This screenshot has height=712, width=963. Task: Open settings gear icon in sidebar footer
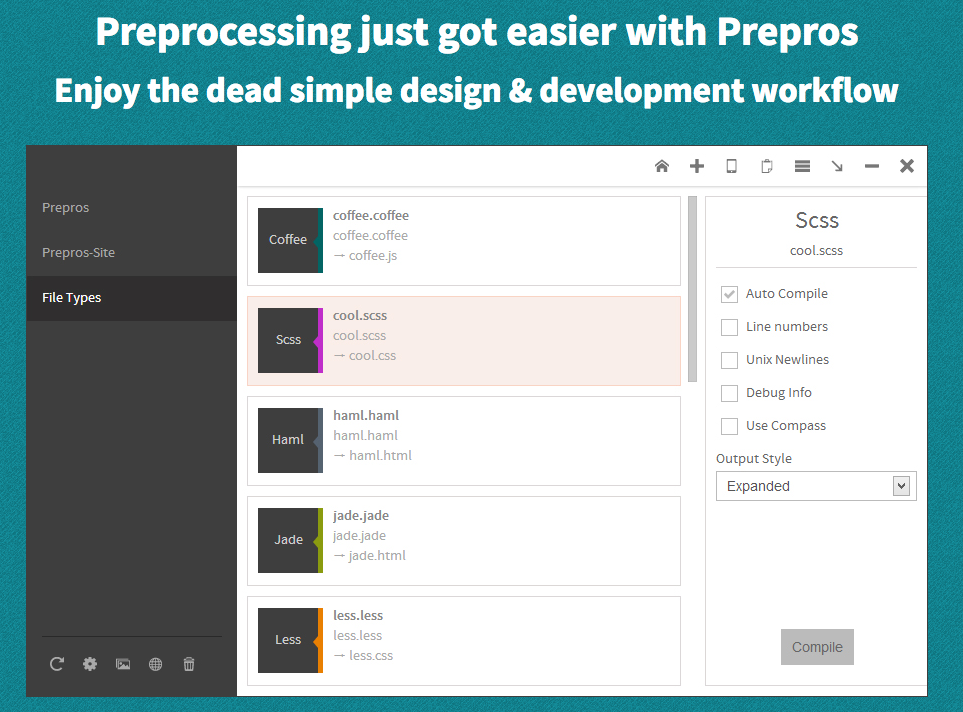click(90, 664)
